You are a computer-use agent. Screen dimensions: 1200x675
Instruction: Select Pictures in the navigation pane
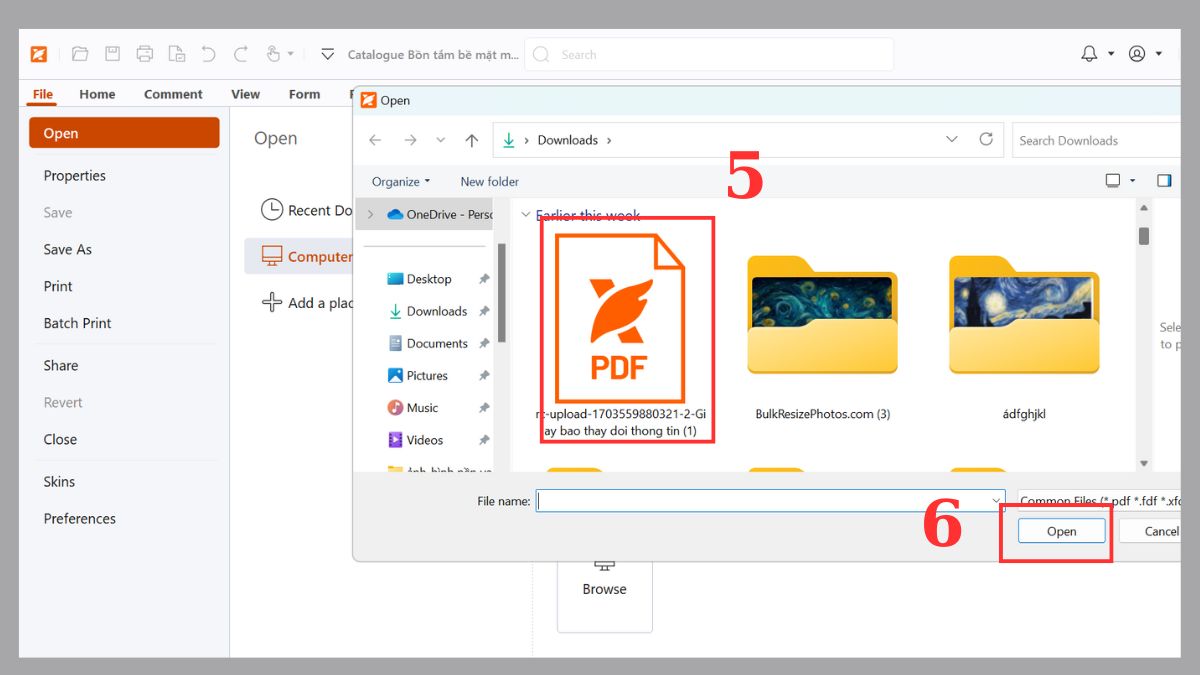(x=417, y=375)
